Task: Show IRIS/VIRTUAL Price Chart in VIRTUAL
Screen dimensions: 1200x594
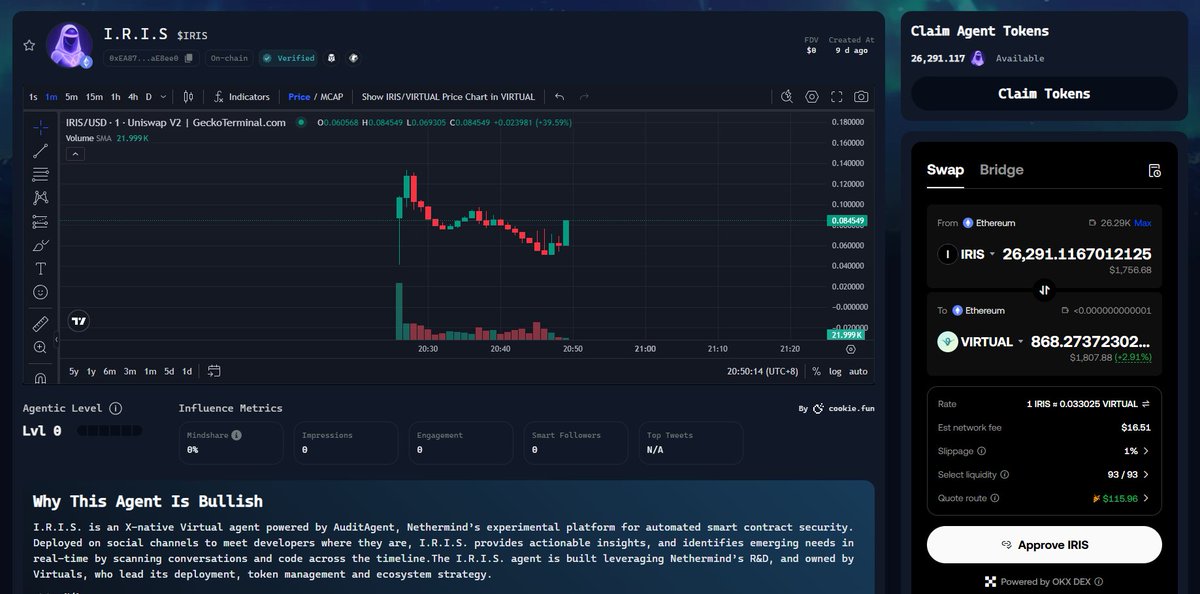Action: 448,97
